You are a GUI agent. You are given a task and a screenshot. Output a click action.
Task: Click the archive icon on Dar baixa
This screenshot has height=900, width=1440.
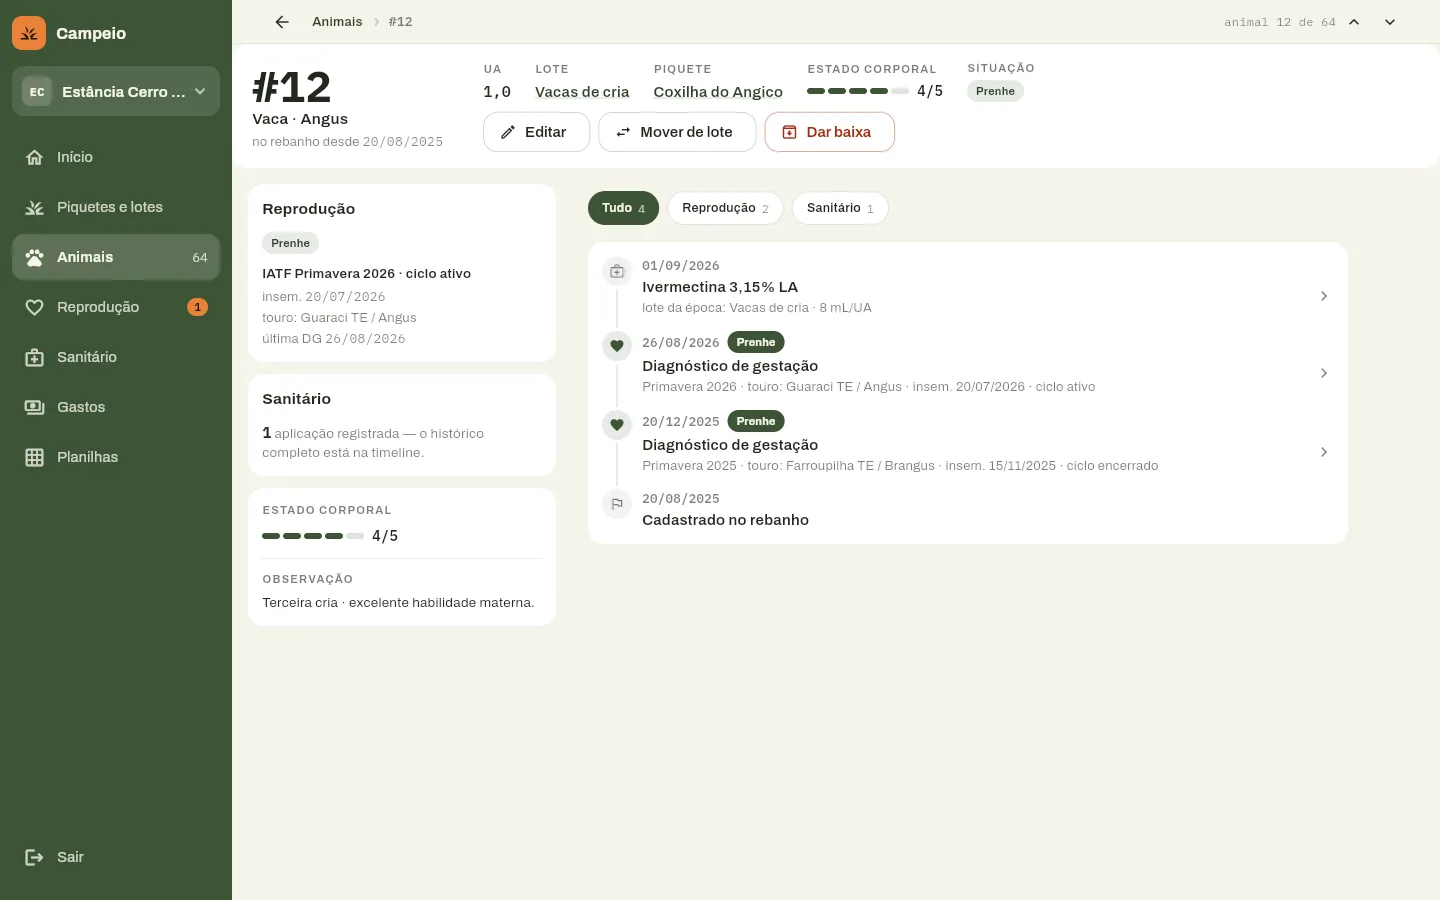(x=789, y=132)
